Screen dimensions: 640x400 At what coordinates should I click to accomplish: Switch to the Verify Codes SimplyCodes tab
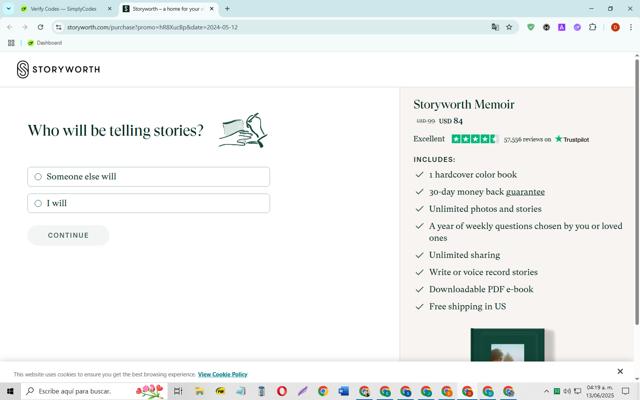pos(63,9)
